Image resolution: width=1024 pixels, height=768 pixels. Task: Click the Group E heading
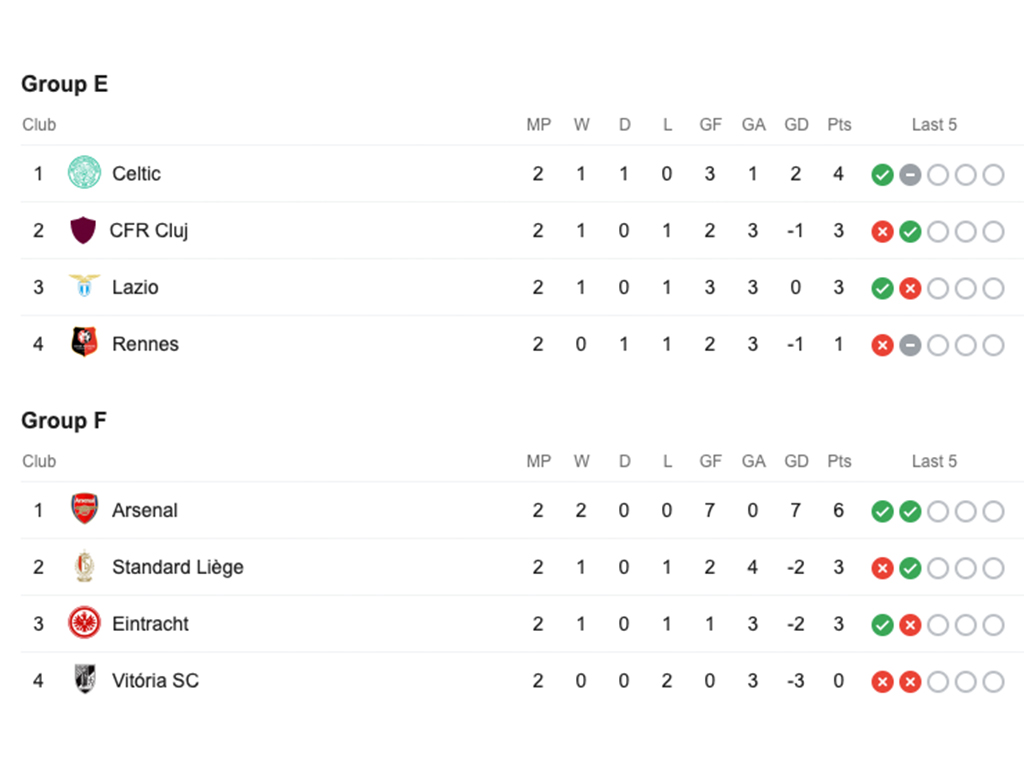coord(64,84)
